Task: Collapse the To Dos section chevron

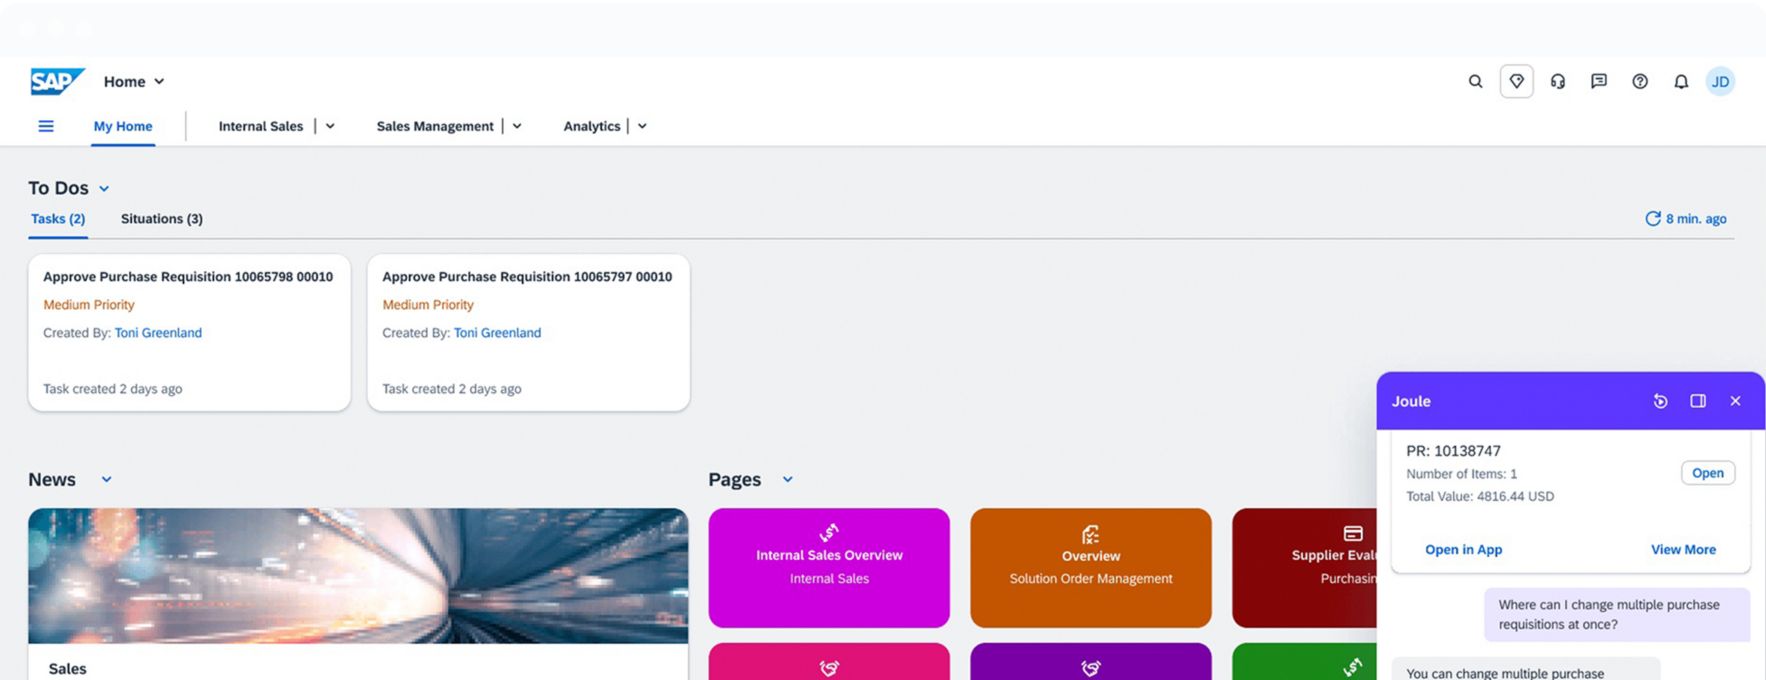Action: [x=104, y=189]
